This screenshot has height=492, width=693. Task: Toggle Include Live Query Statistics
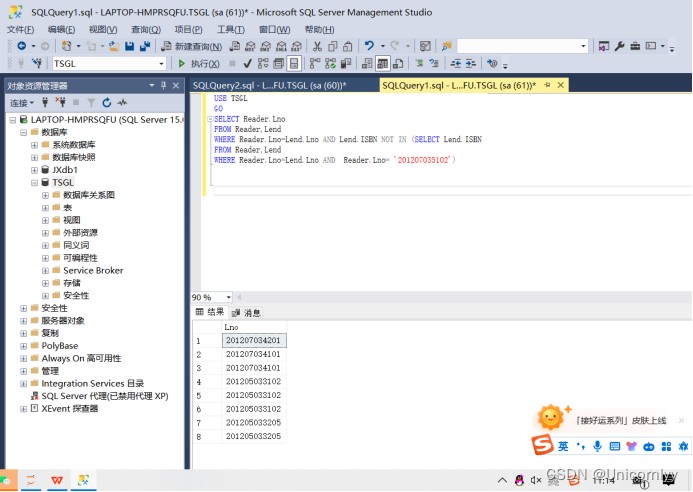pos(330,64)
